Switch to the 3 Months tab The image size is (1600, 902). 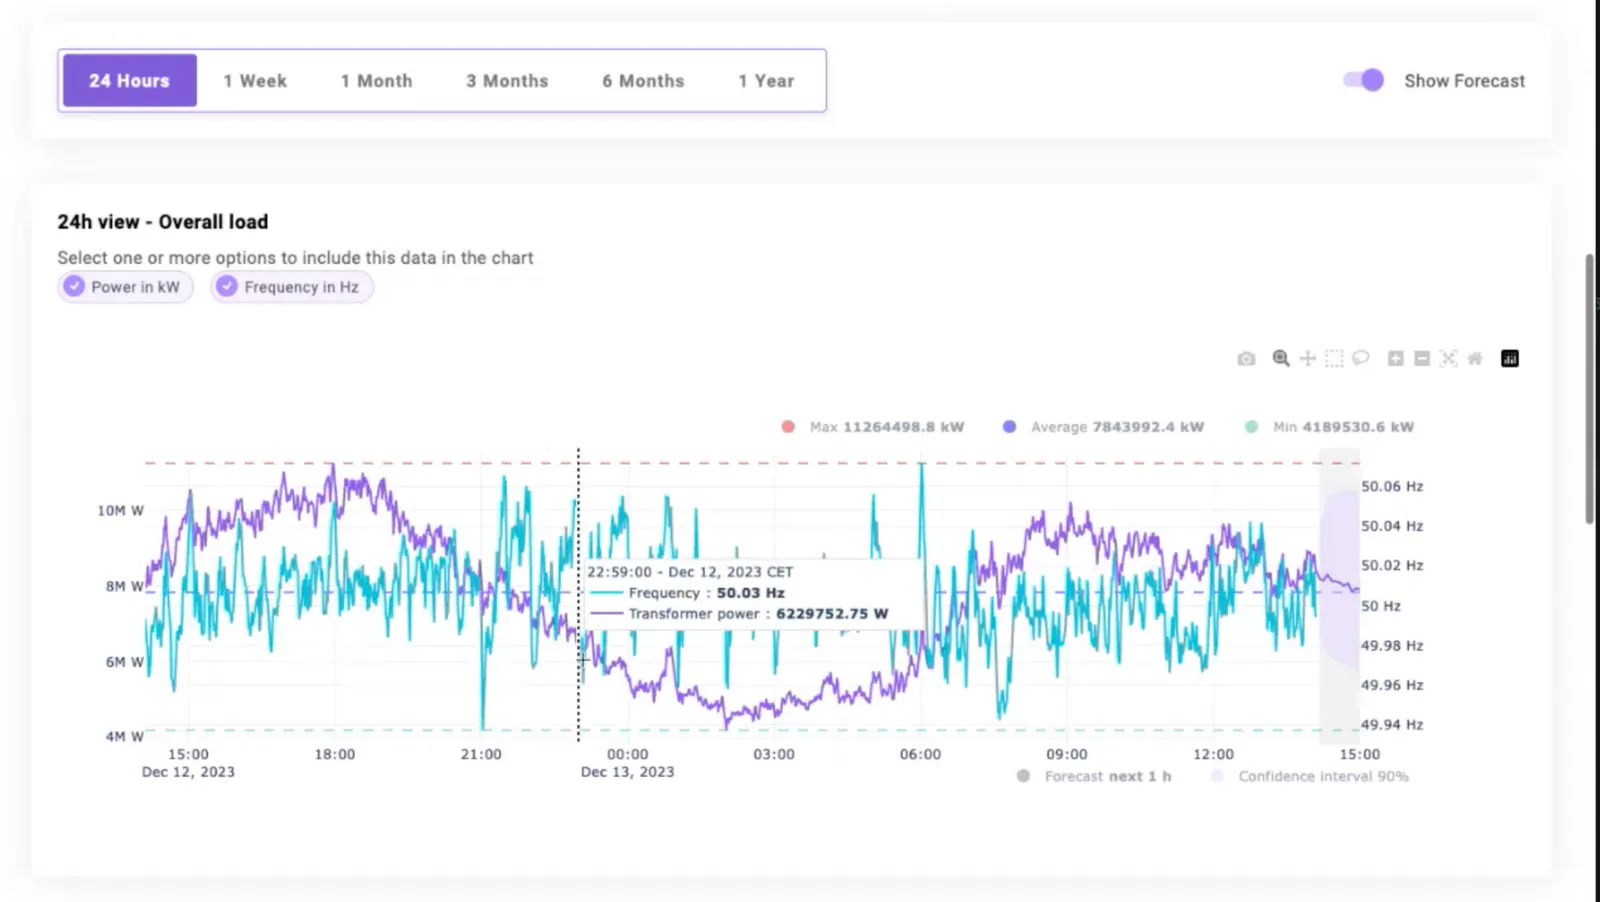pos(507,80)
